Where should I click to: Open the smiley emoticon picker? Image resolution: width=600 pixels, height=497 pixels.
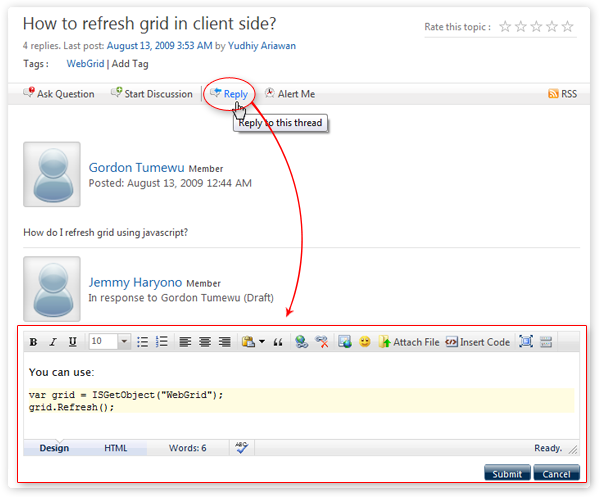click(x=365, y=342)
